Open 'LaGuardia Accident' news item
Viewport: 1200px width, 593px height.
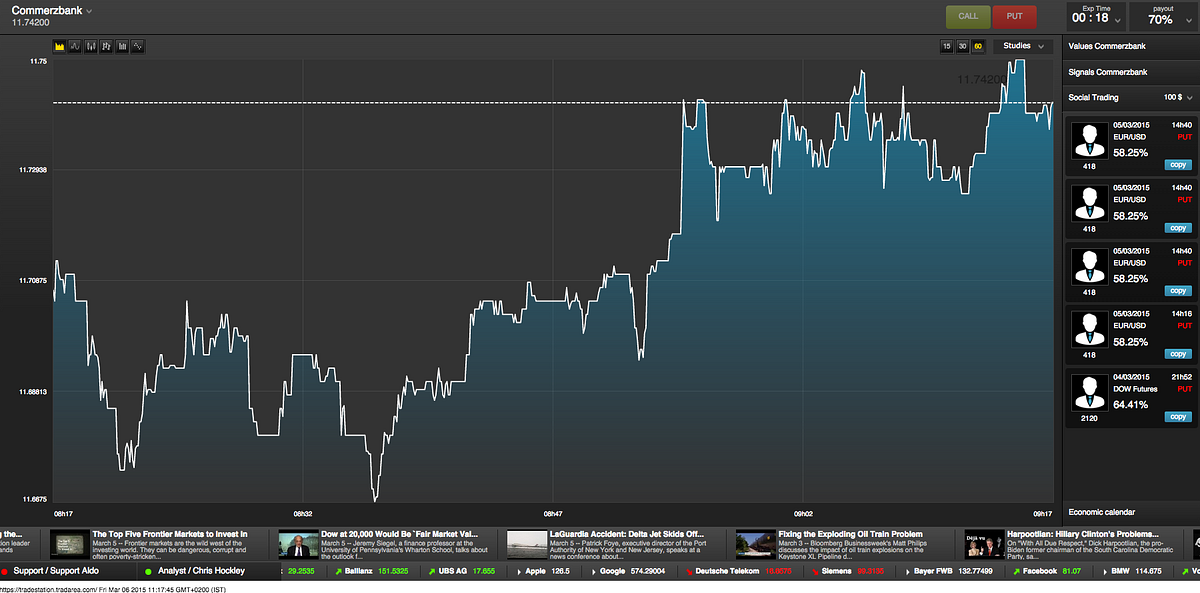point(627,534)
